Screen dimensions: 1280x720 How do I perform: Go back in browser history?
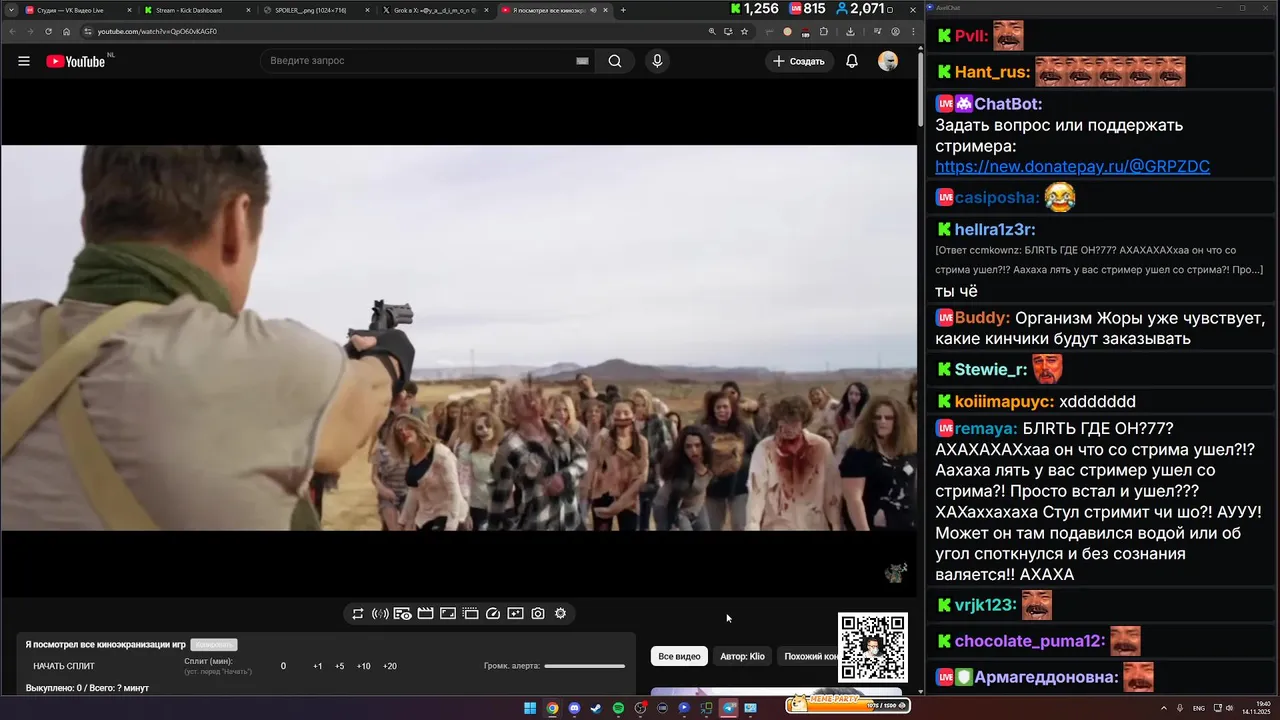click(x=12, y=31)
